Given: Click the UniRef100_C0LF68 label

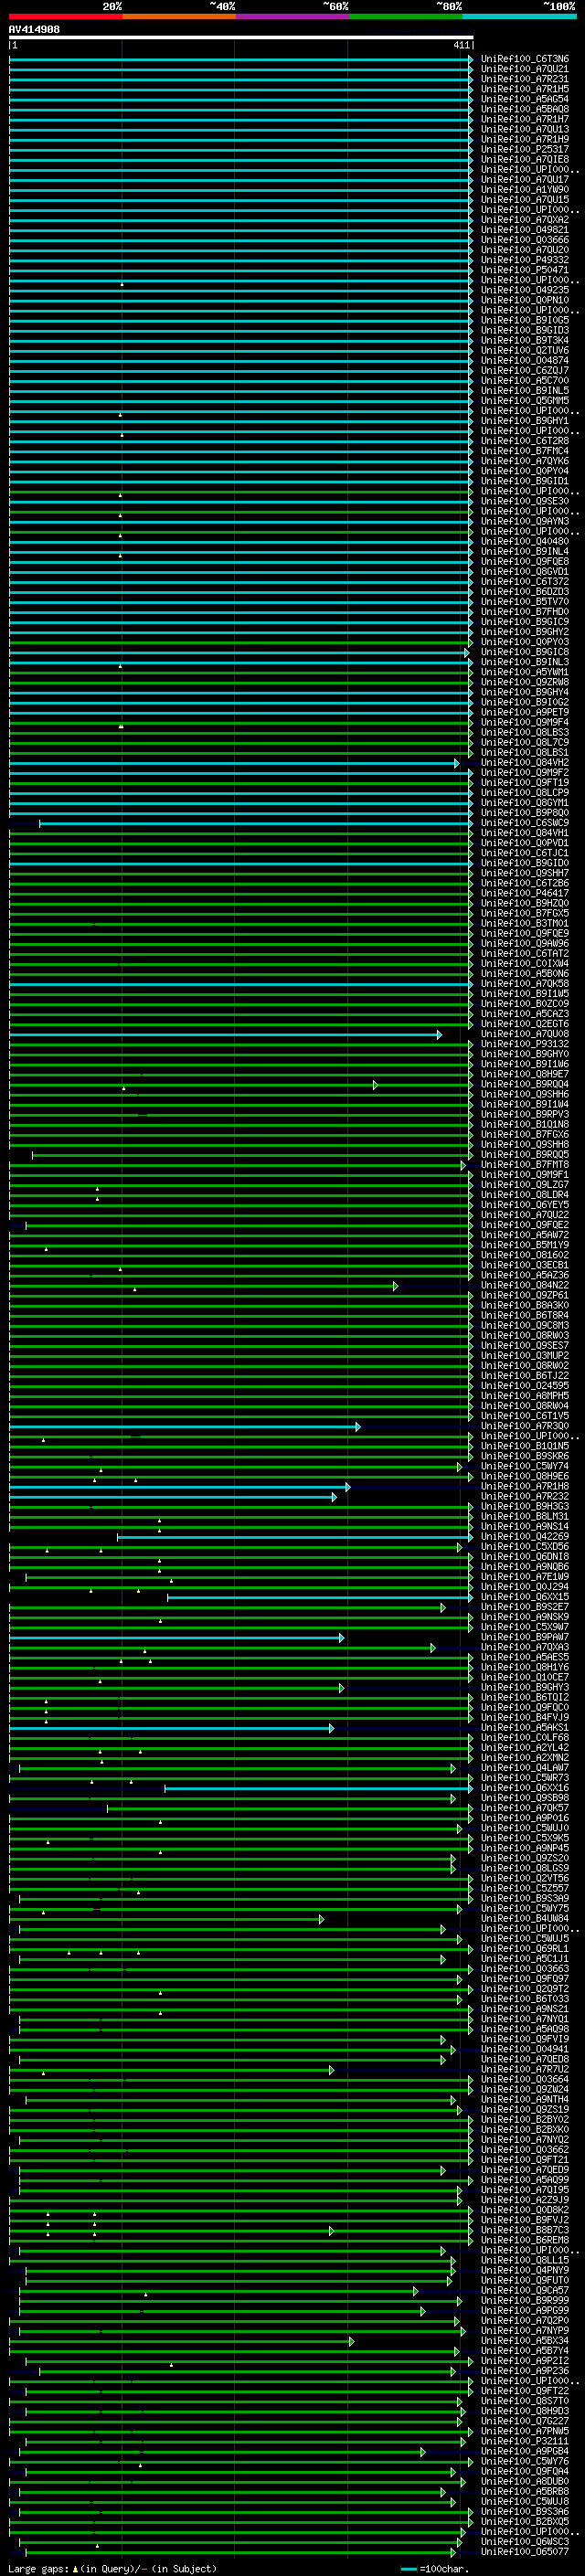Looking at the screenshot, I should pos(525,1737).
